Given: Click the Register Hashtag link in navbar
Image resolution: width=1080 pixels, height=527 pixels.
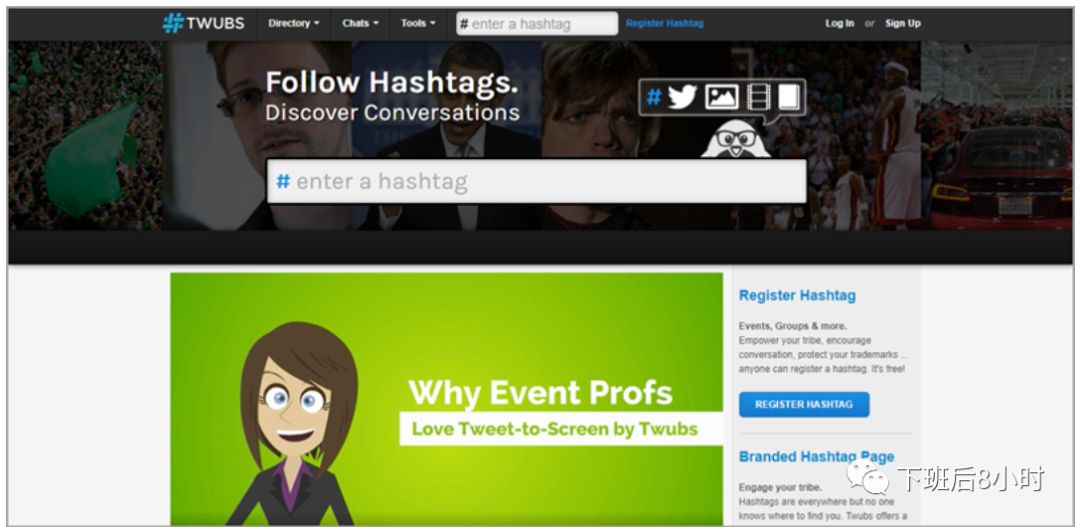Looking at the screenshot, I should [x=665, y=23].
